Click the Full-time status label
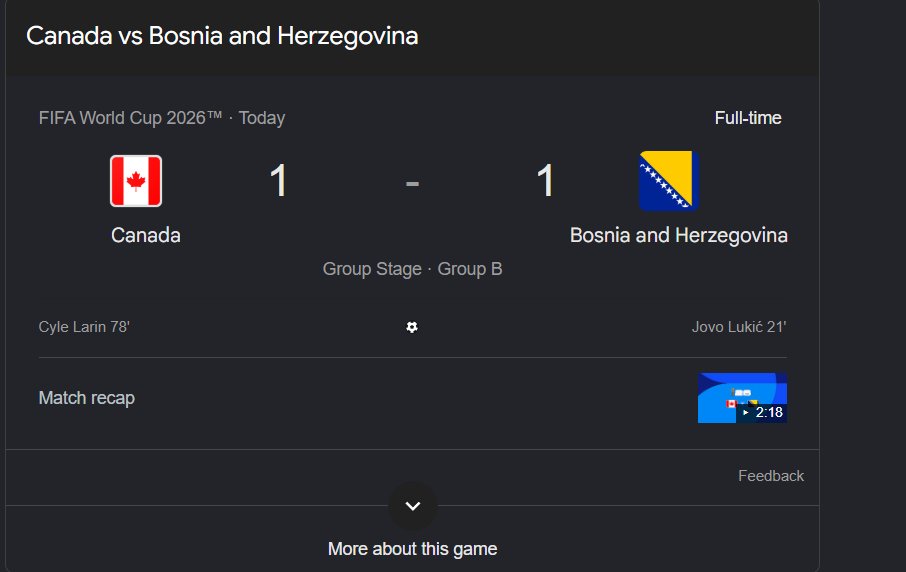906x572 pixels. [x=748, y=118]
